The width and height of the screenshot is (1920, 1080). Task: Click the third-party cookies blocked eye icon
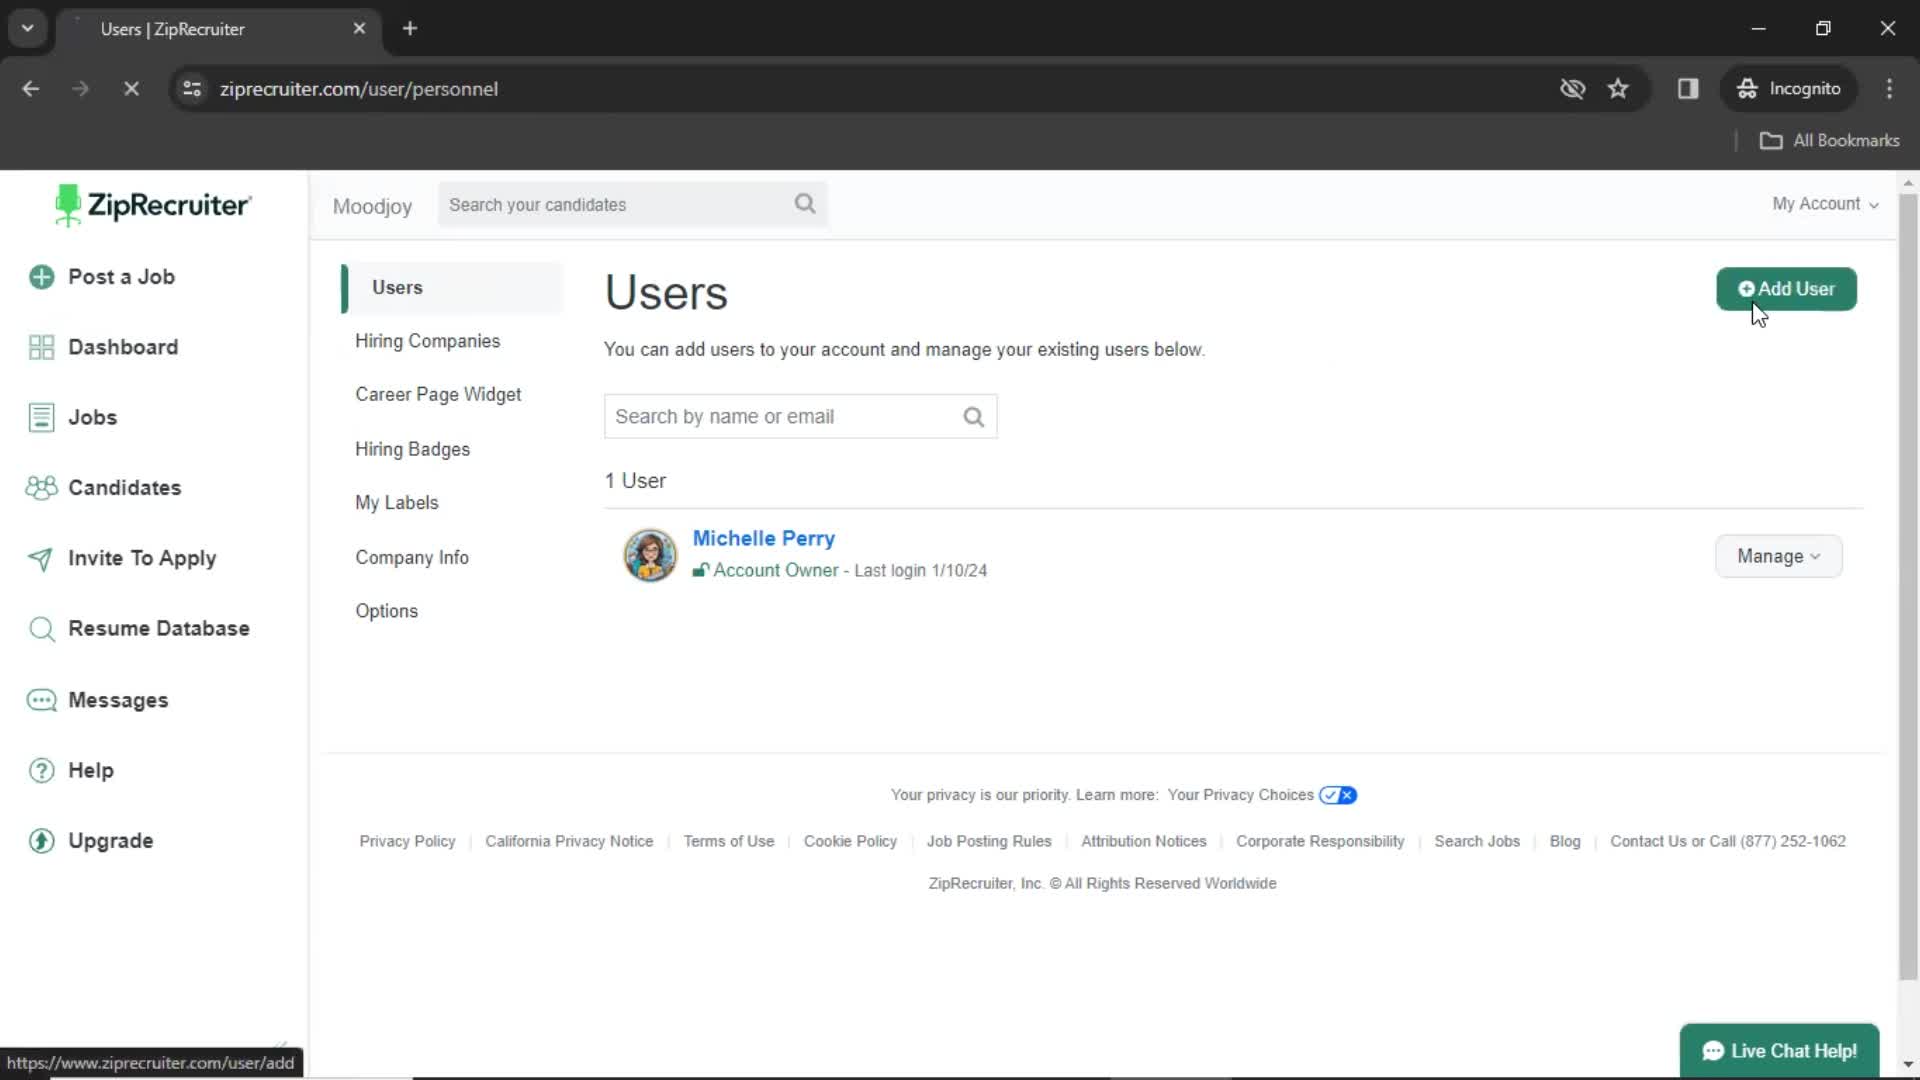click(x=1572, y=89)
